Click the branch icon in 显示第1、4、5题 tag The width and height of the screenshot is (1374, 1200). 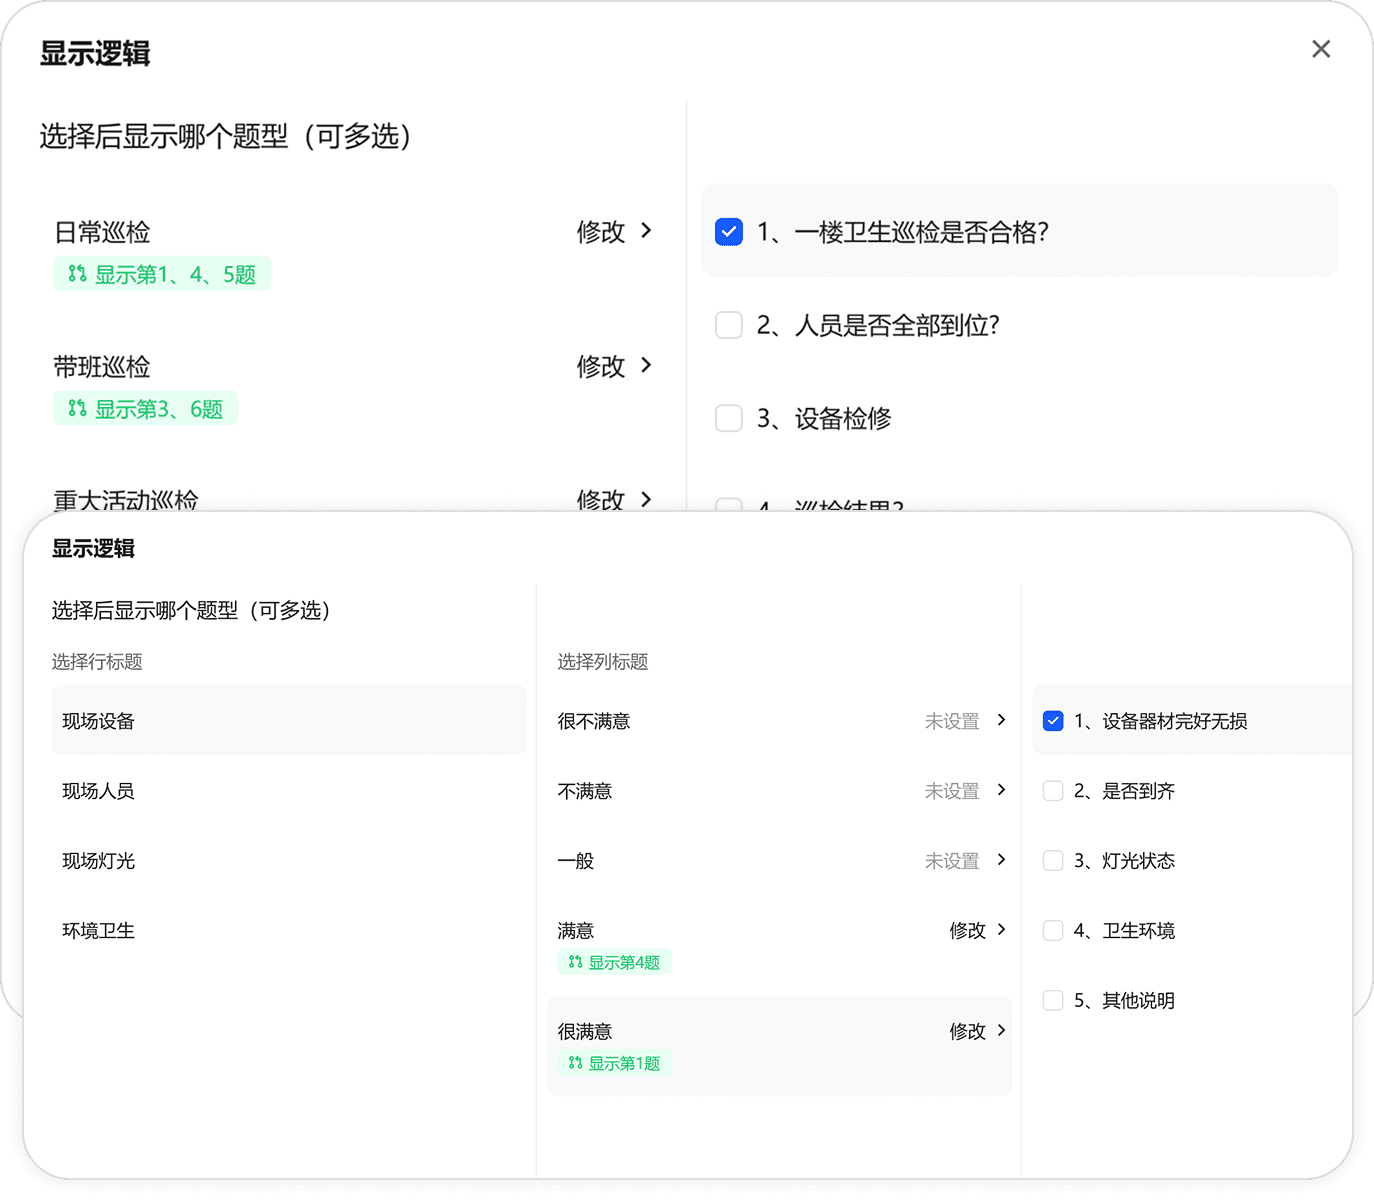pyautogui.click(x=77, y=274)
